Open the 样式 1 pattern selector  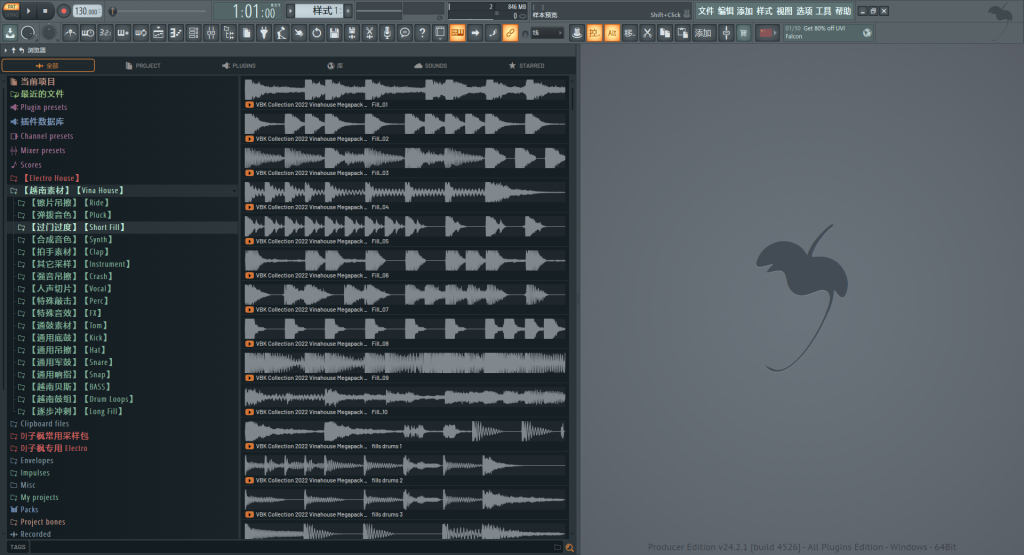pos(319,11)
